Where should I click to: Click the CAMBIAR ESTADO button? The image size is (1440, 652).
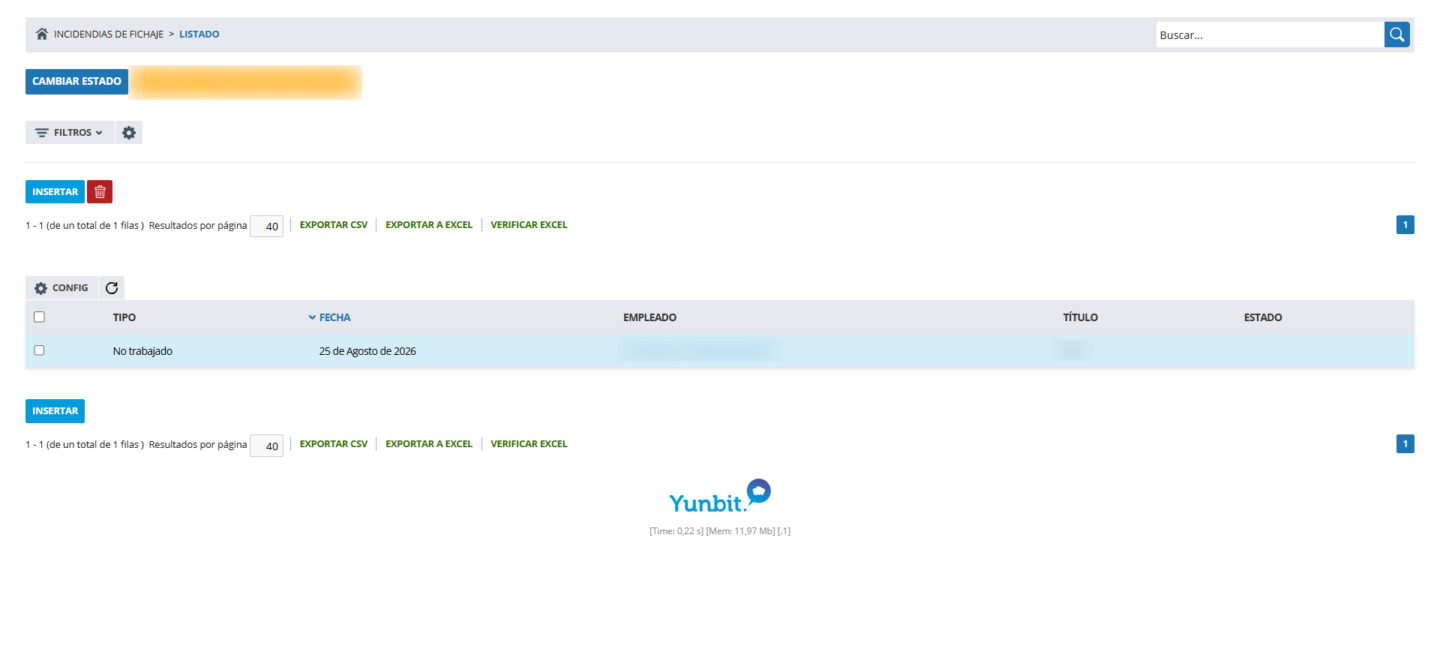click(77, 81)
